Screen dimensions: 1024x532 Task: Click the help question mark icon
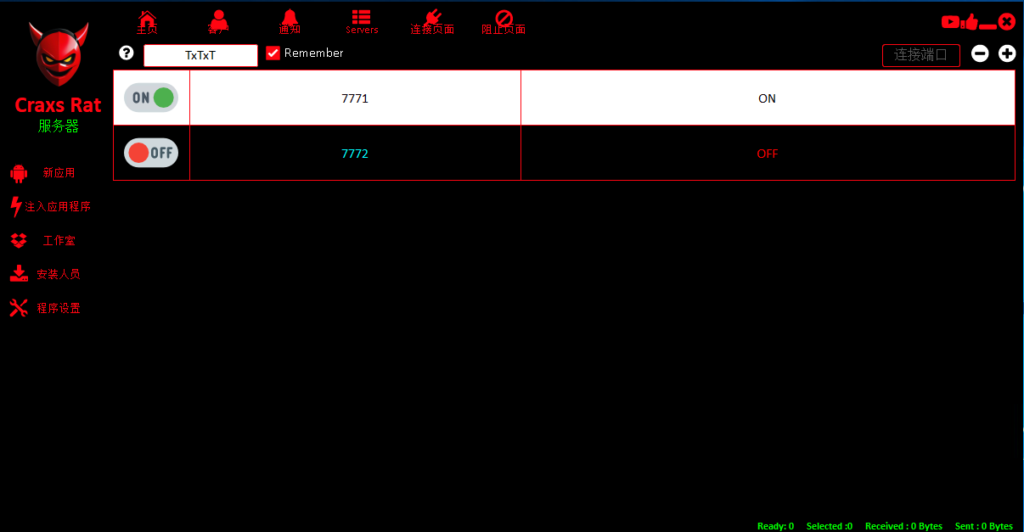(x=126, y=53)
